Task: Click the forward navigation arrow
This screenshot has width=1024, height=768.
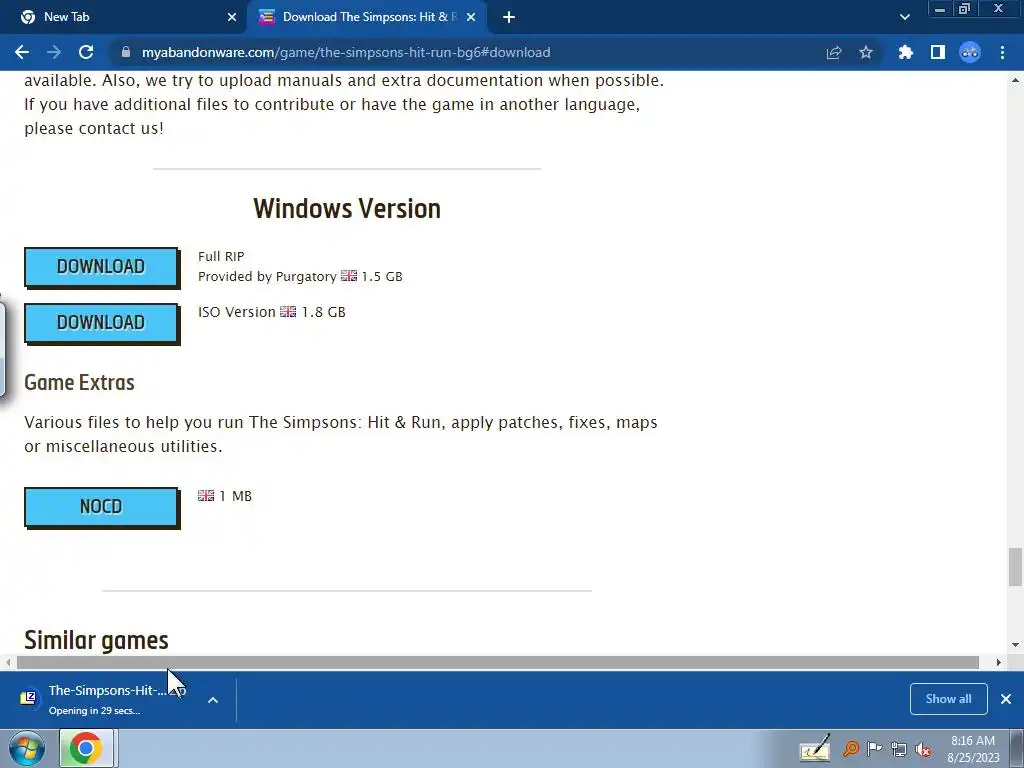Action: coord(54,52)
